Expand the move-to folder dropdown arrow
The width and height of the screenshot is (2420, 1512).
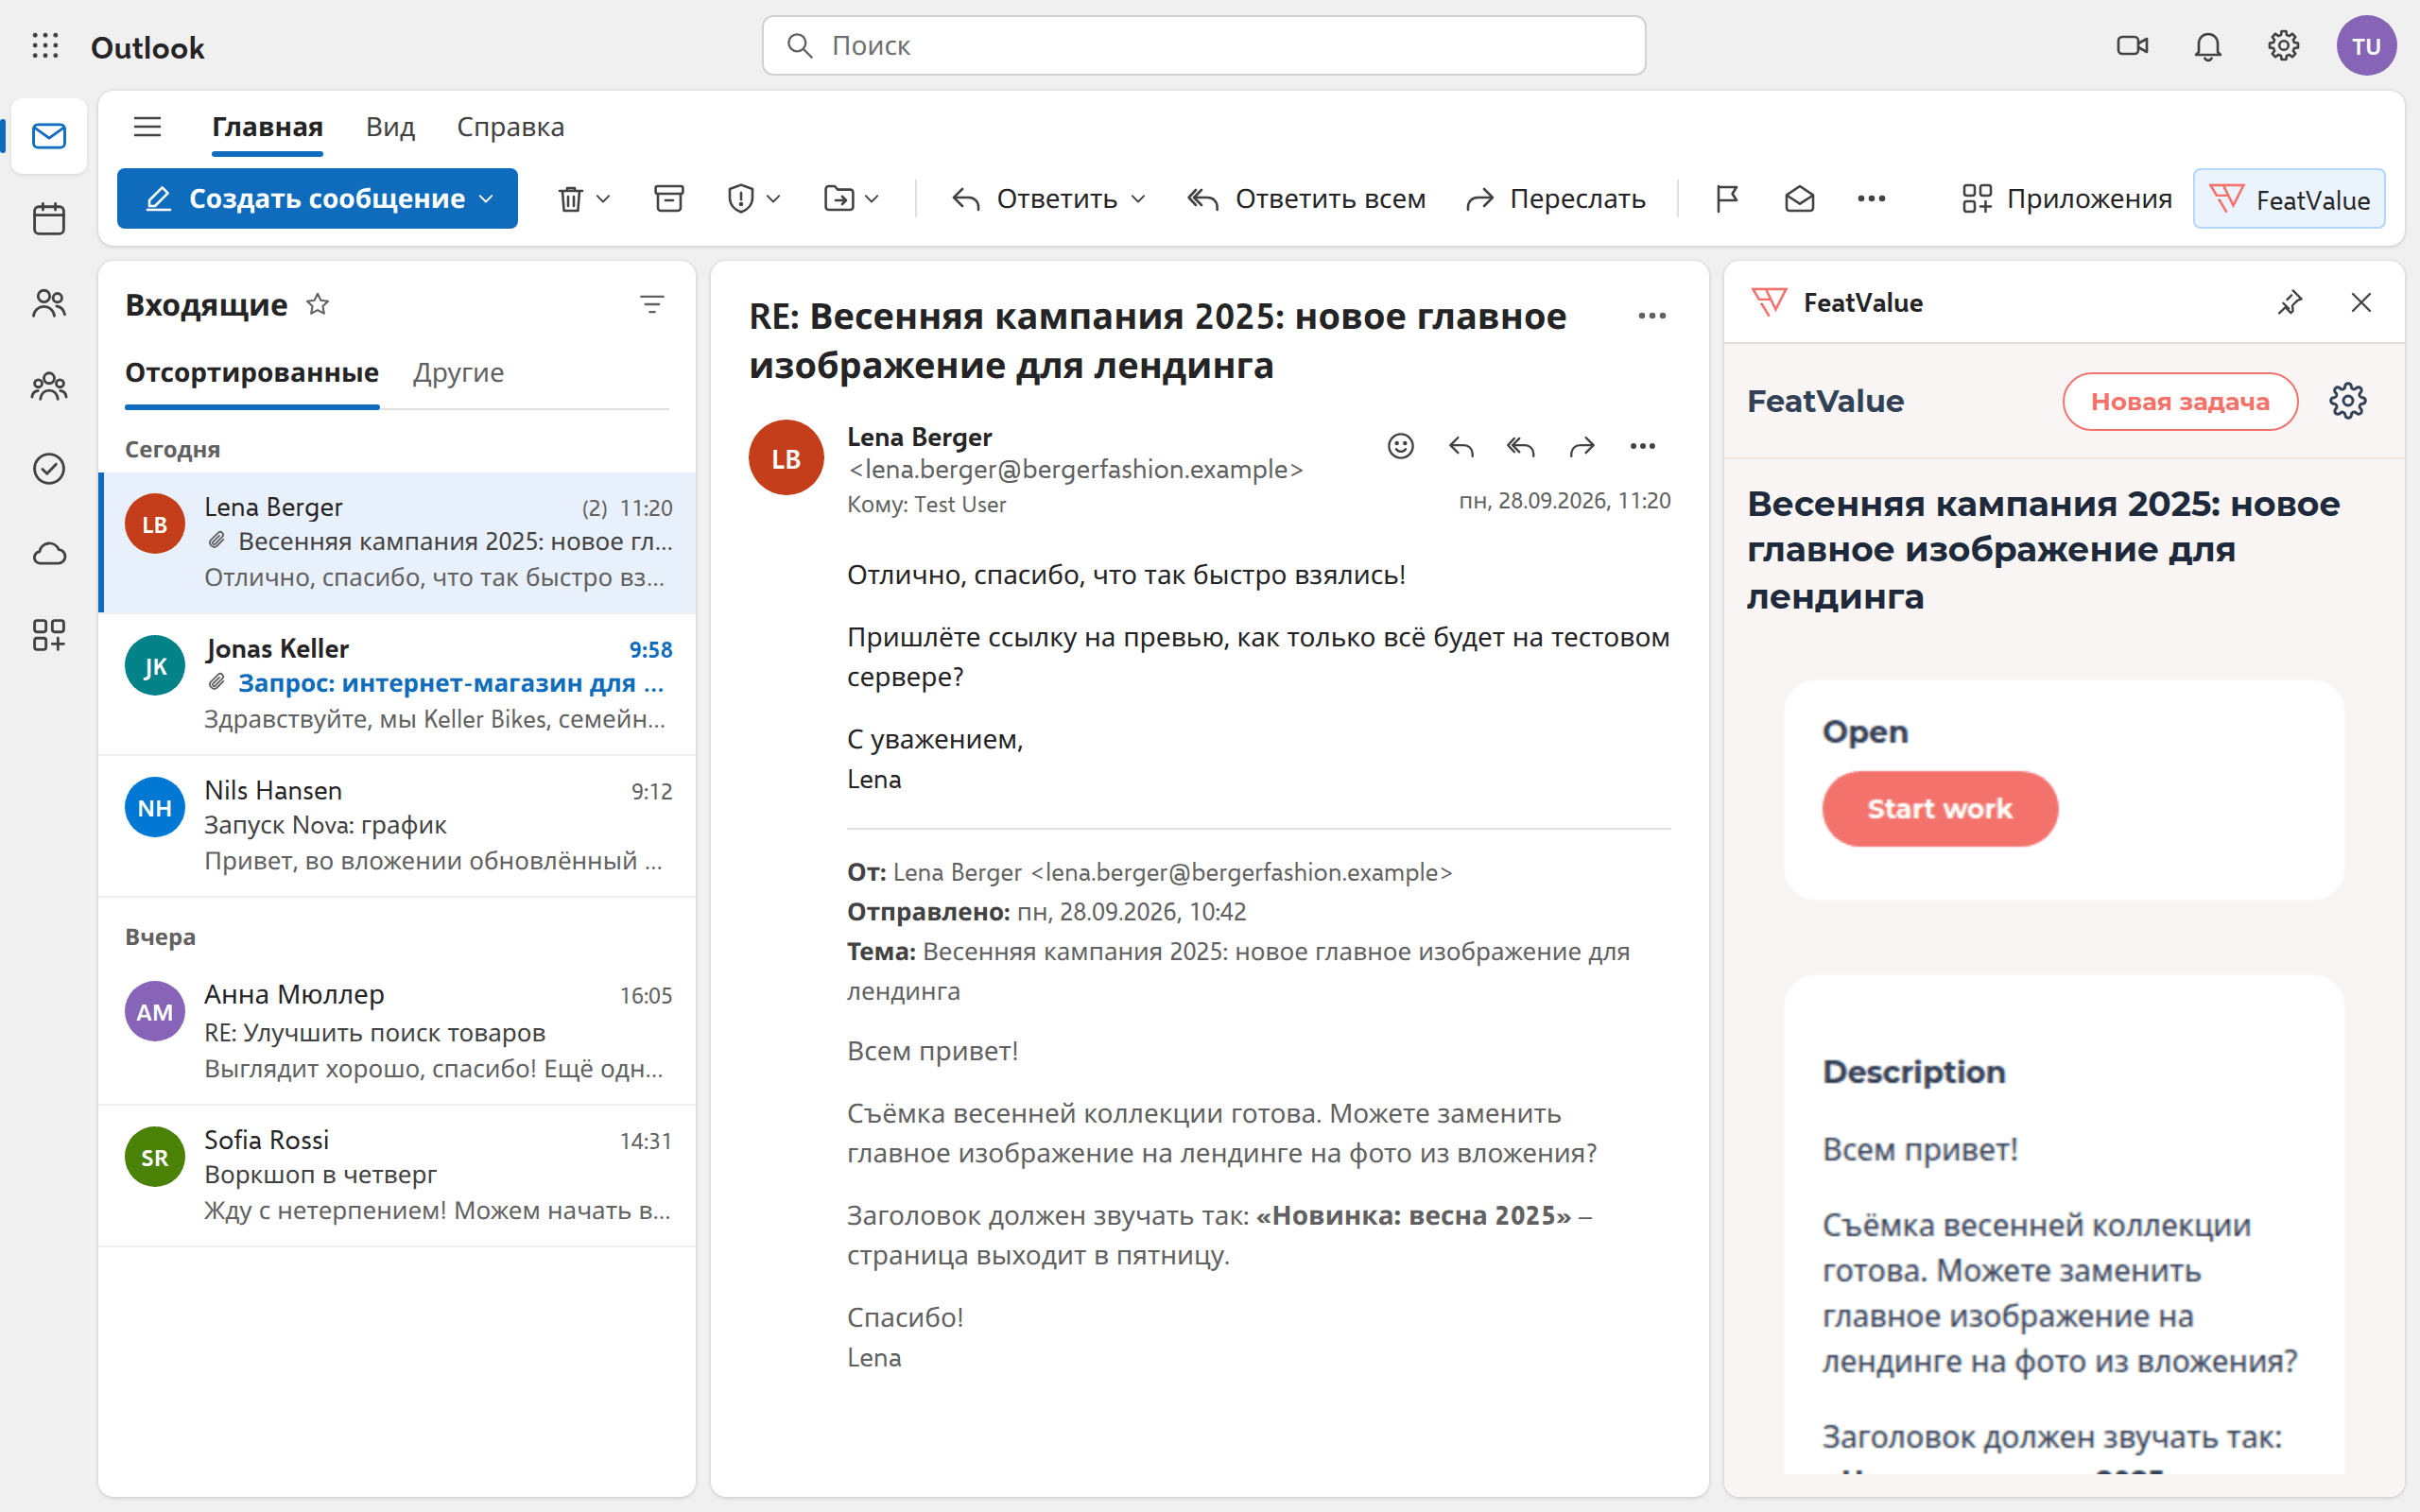coord(872,199)
